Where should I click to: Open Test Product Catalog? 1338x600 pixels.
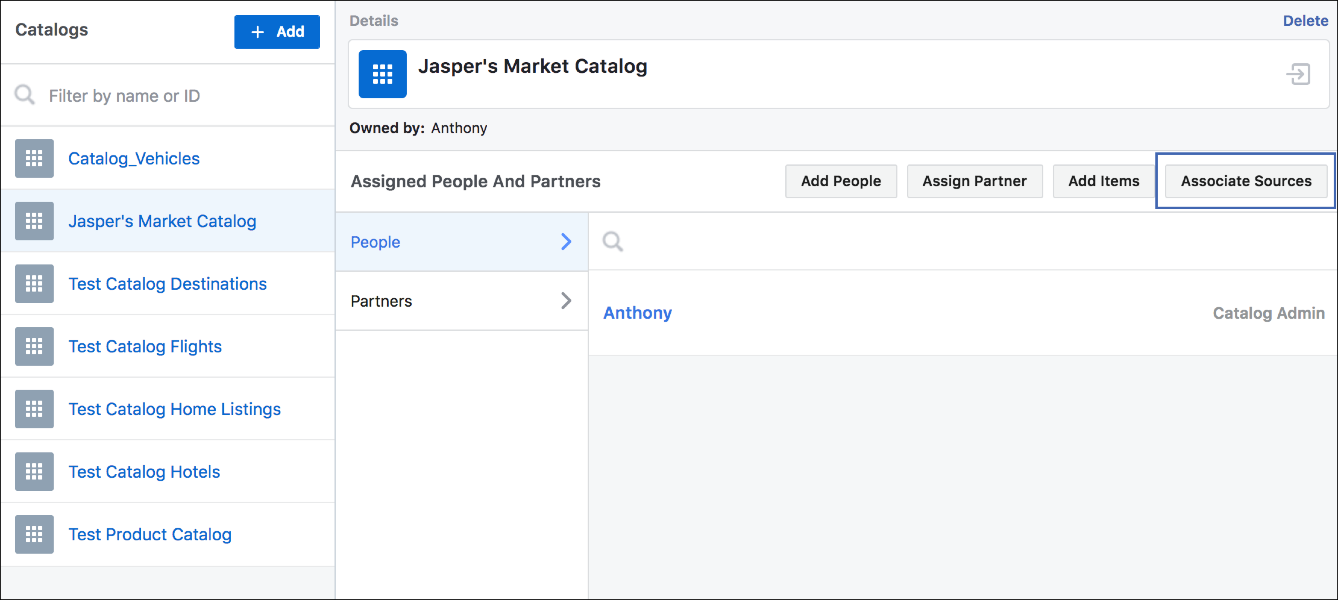(x=150, y=534)
